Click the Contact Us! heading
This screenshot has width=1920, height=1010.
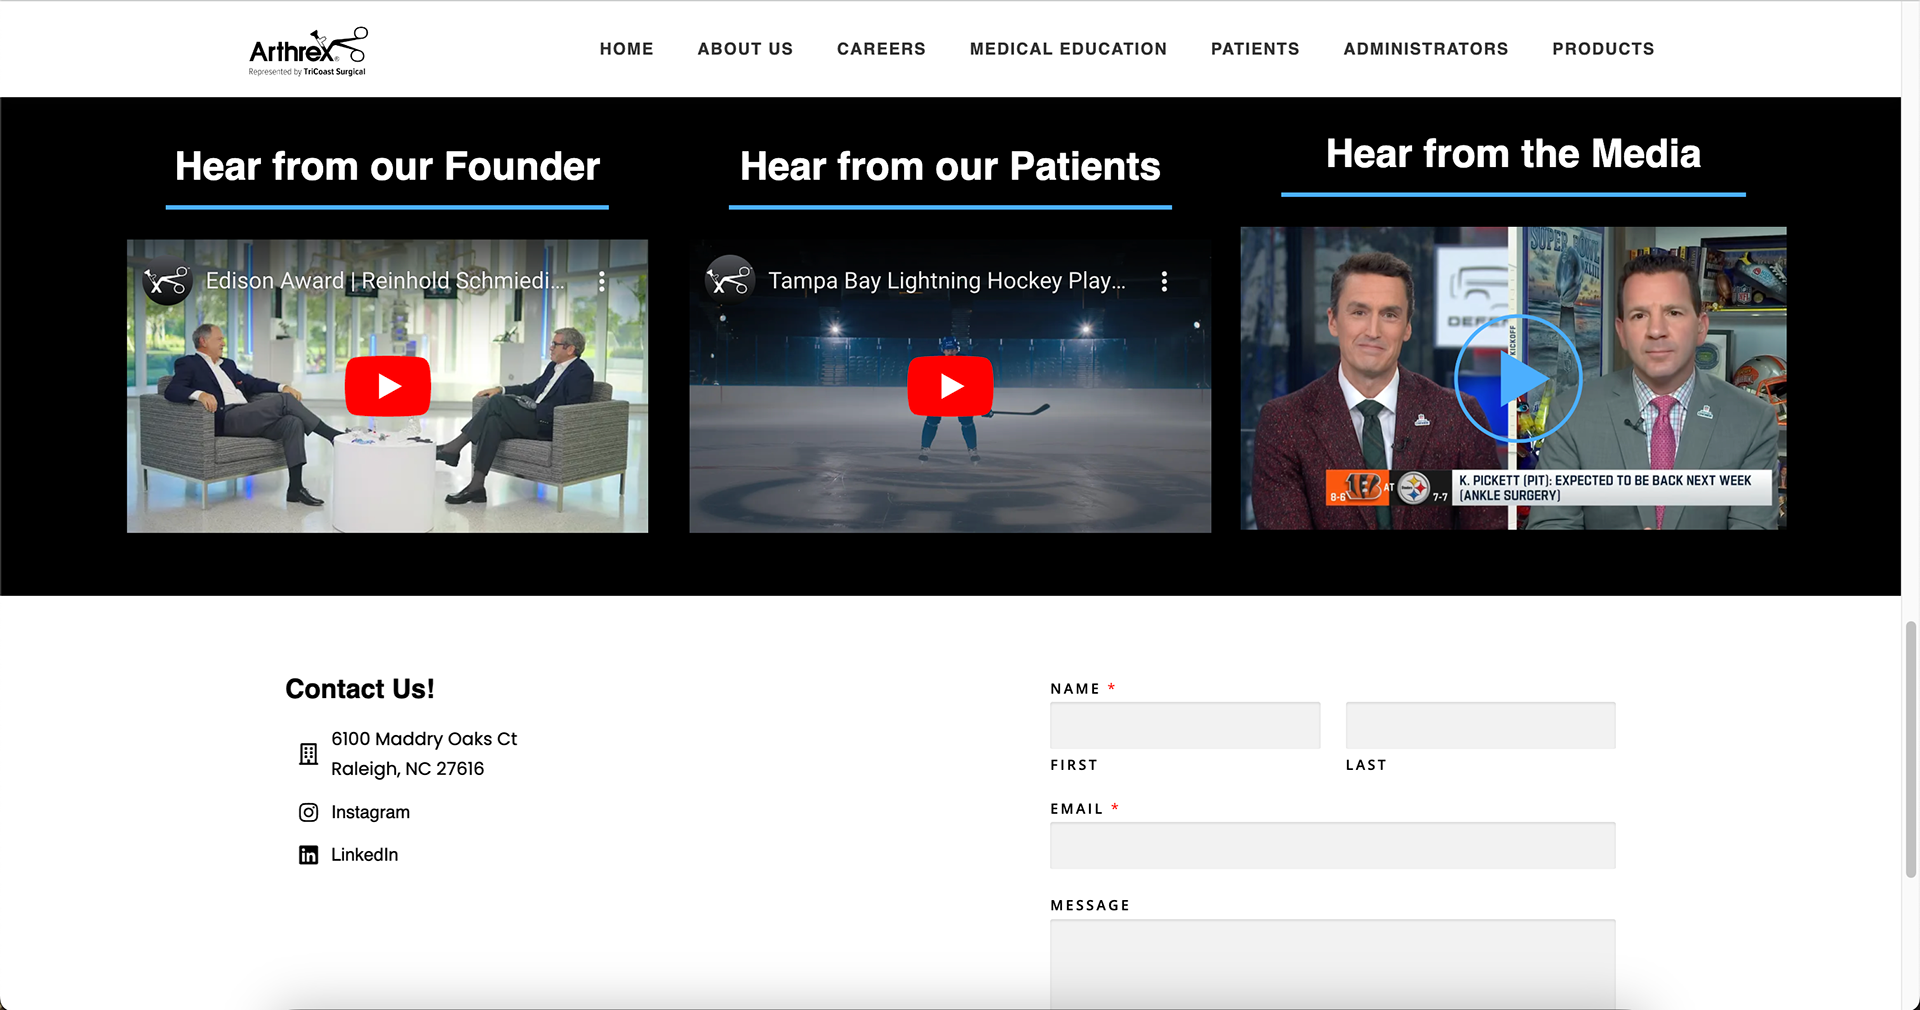click(360, 689)
